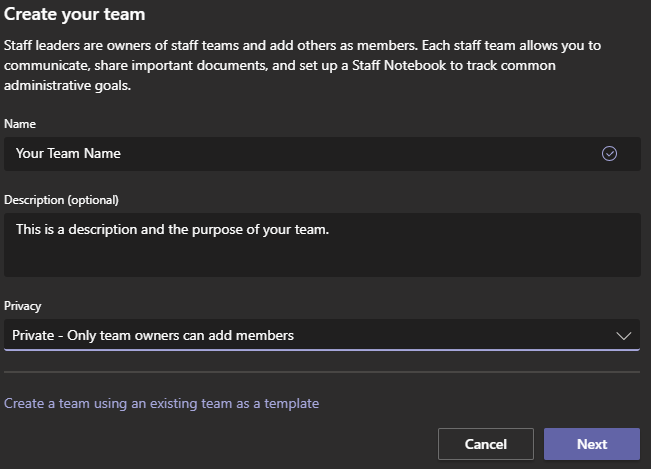This screenshot has width=651, height=469.
Task: Focus the Your Team Name field
Action: (x=300, y=153)
